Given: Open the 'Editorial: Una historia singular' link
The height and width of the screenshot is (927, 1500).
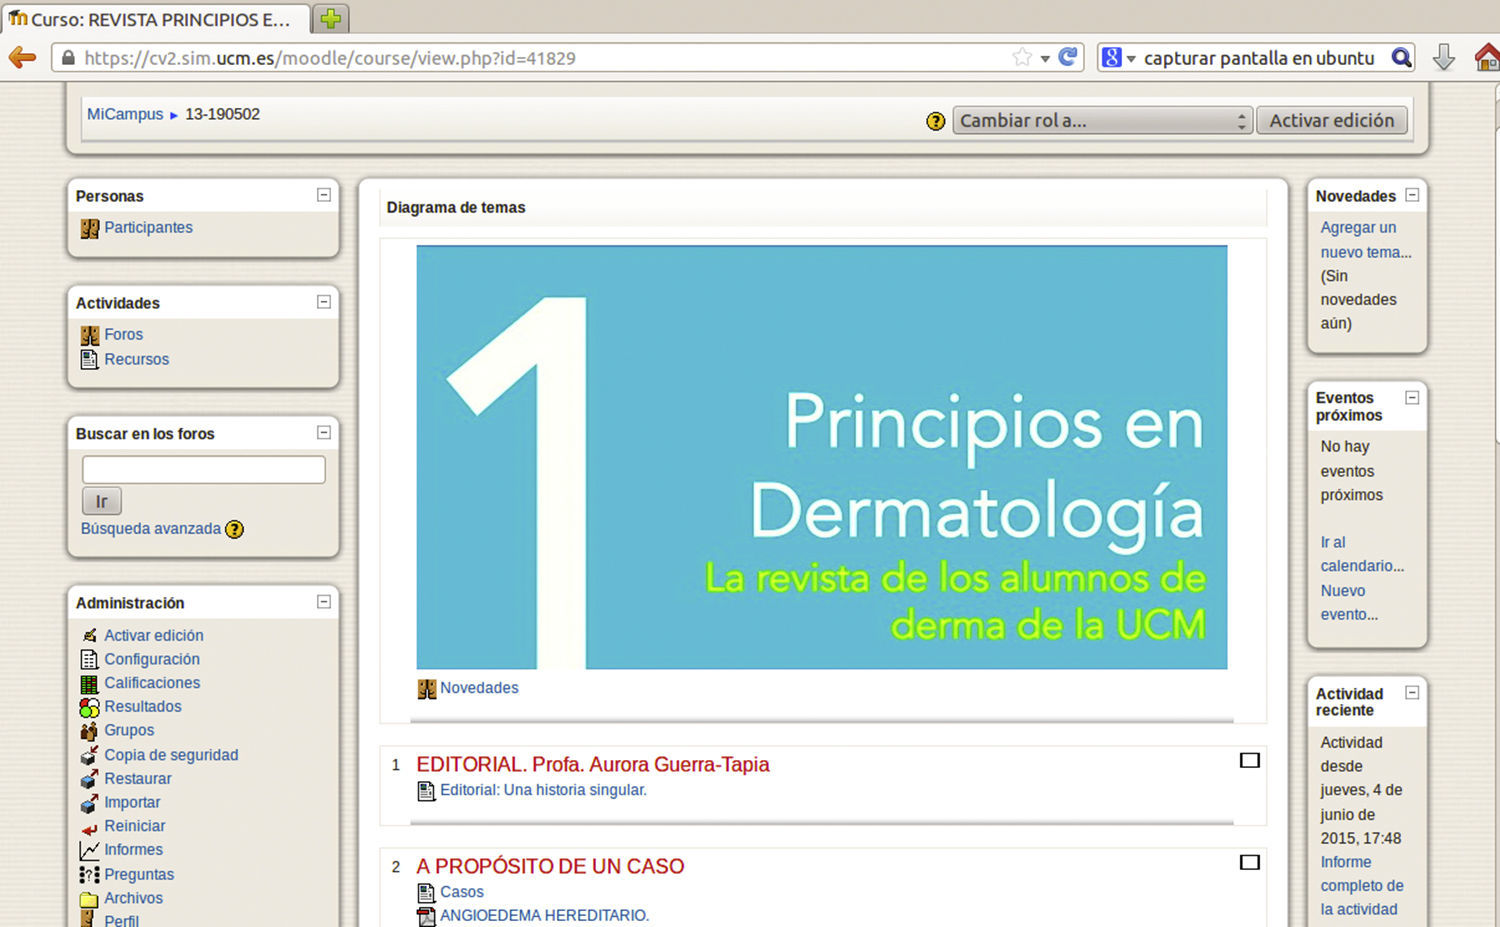Looking at the screenshot, I should click(x=543, y=790).
